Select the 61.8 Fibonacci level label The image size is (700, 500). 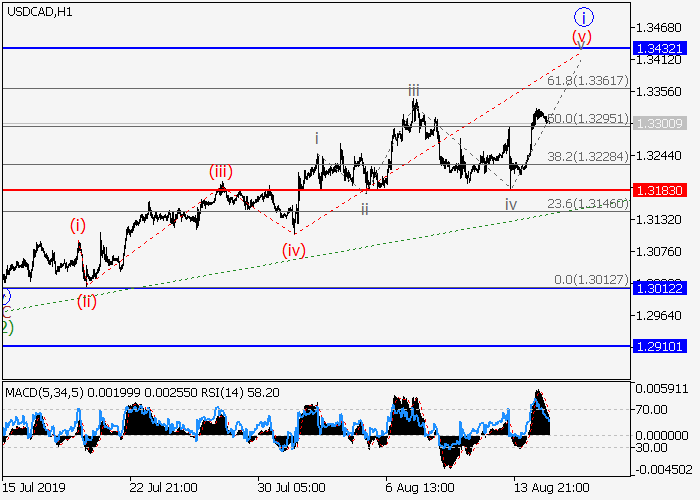pos(590,80)
